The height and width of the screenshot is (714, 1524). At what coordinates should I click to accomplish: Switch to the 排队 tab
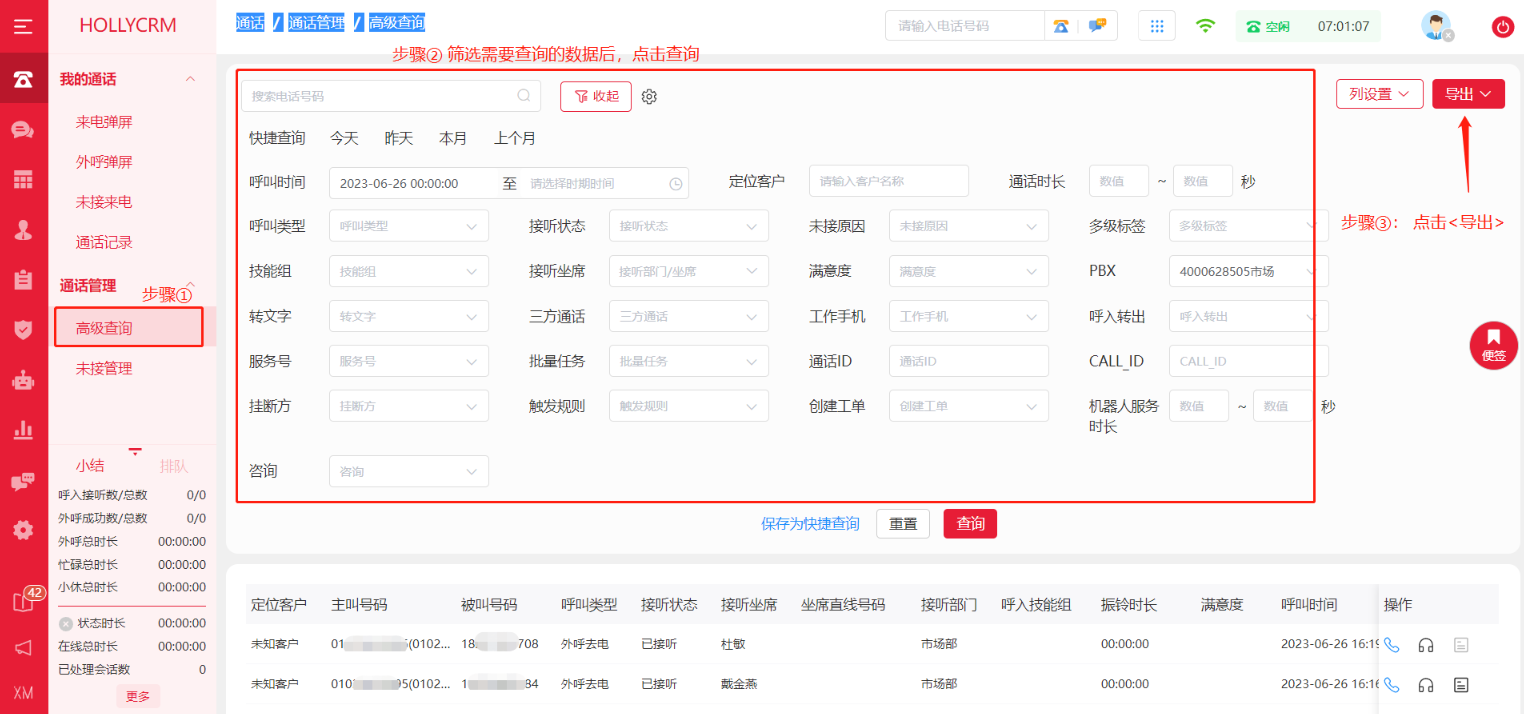click(174, 466)
